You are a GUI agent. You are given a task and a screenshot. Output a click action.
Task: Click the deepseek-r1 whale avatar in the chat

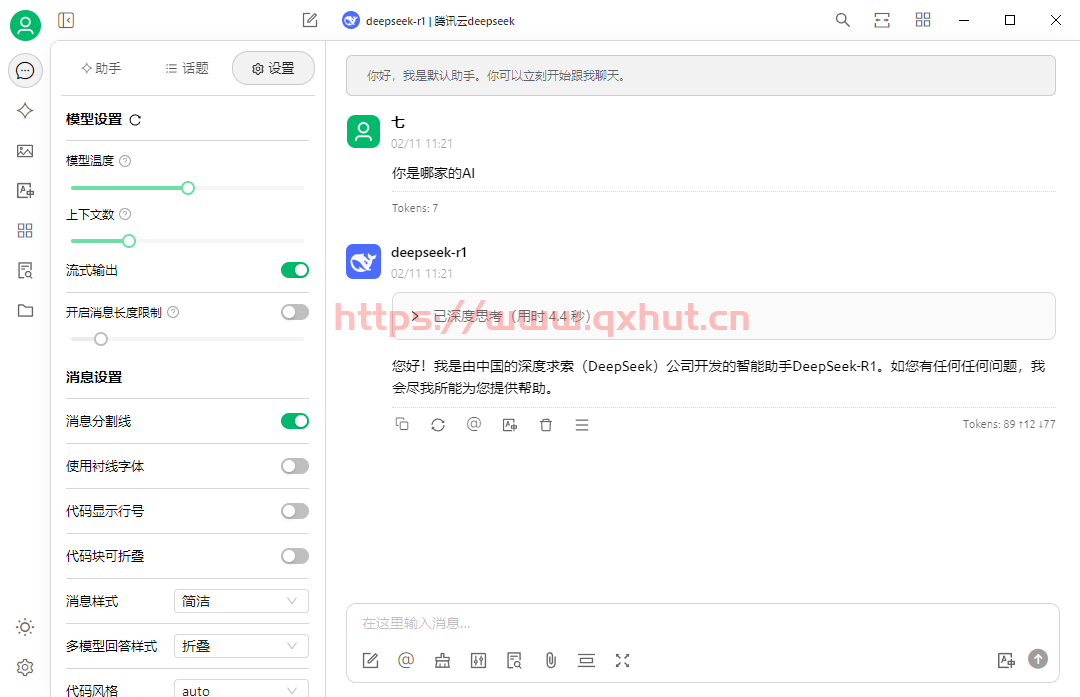click(x=363, y=262)
